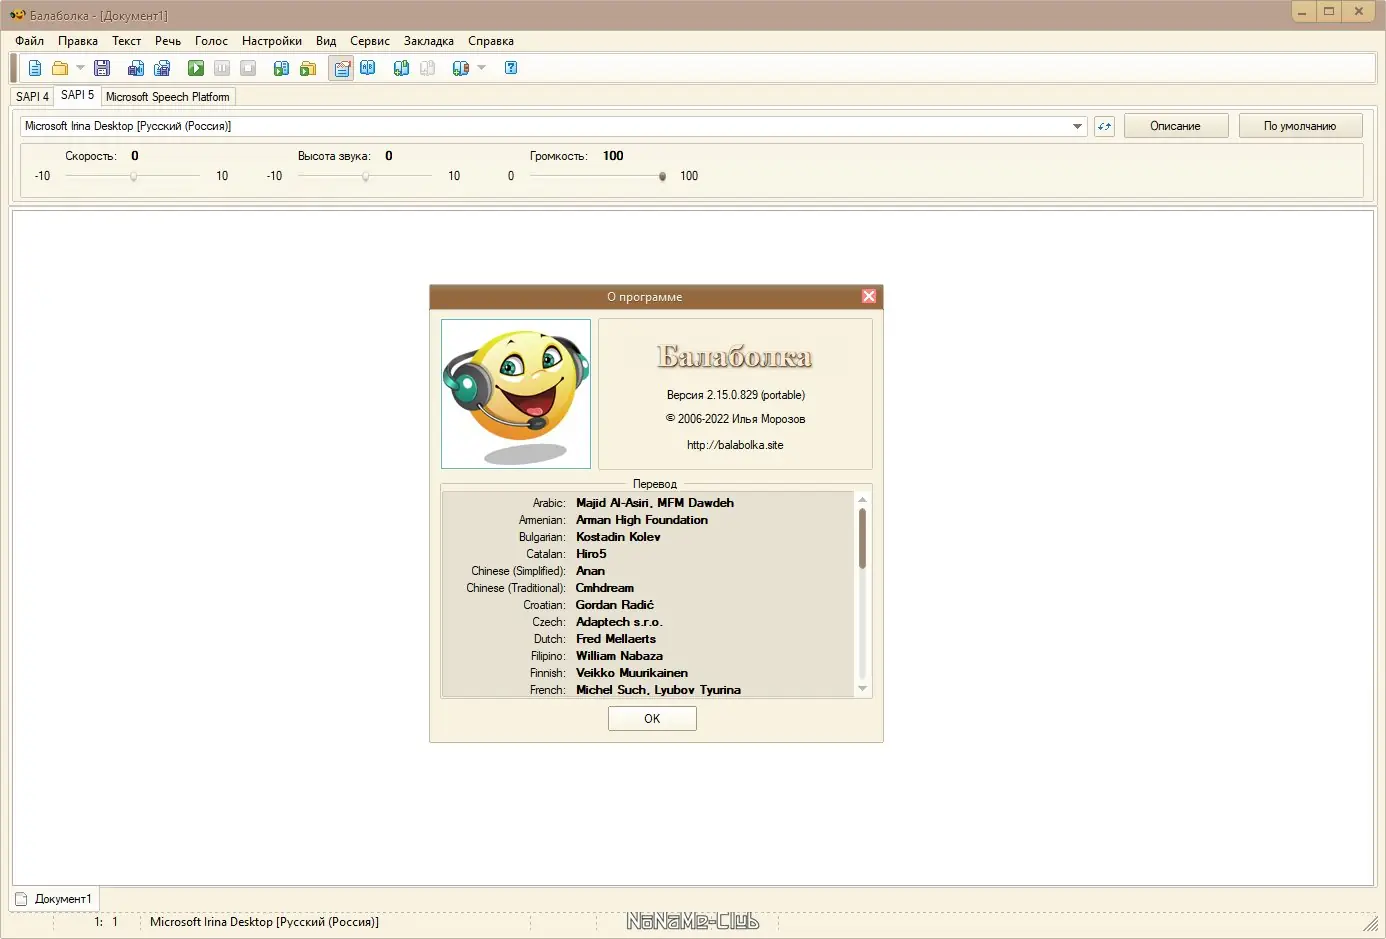Click the green Play read-aloud button
Image resolution: width=1386 pixels, height=939 pixels.
(196, 68)
